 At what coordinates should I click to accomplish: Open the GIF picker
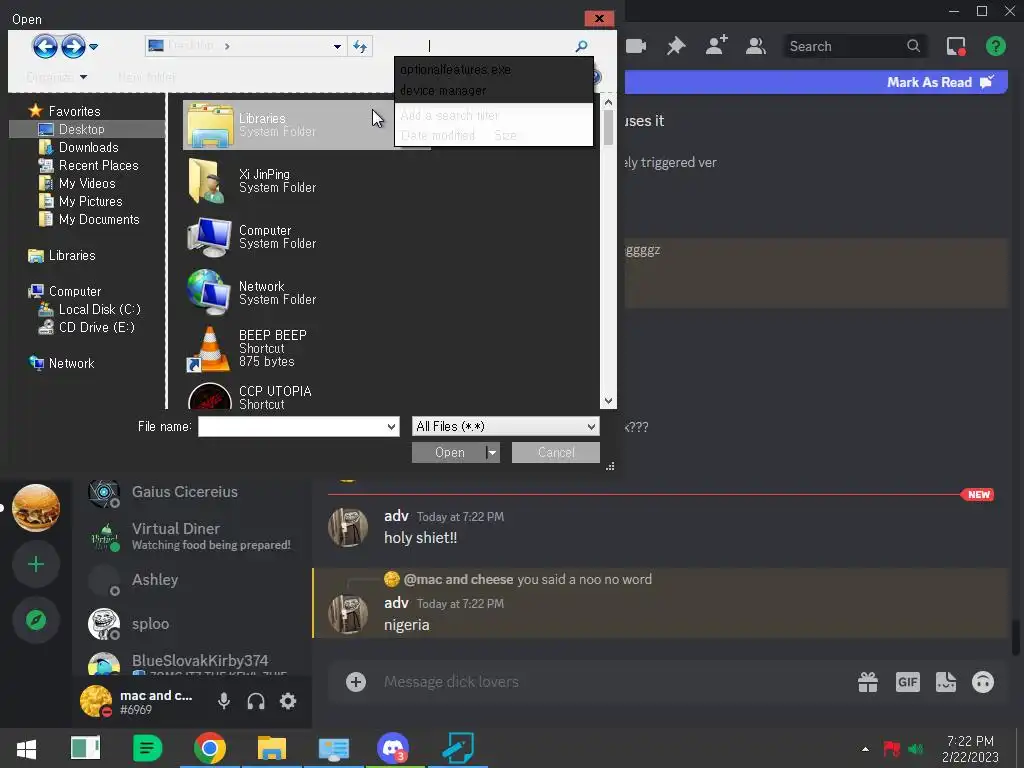[907, 682]
